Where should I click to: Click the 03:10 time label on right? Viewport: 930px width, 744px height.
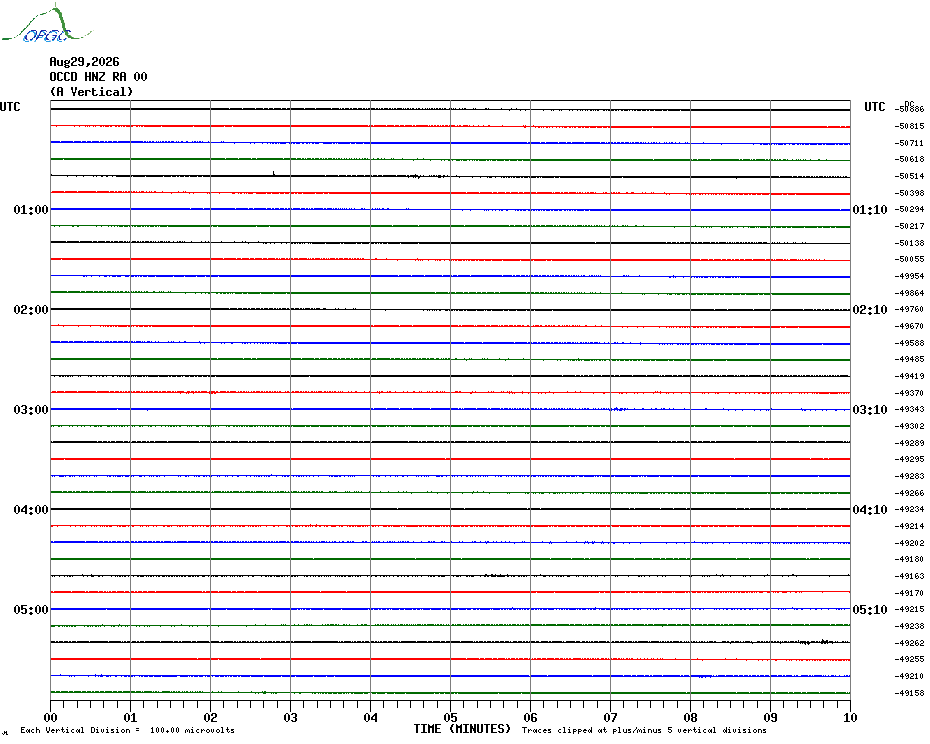pyautogui.click(x=870, y=410)
